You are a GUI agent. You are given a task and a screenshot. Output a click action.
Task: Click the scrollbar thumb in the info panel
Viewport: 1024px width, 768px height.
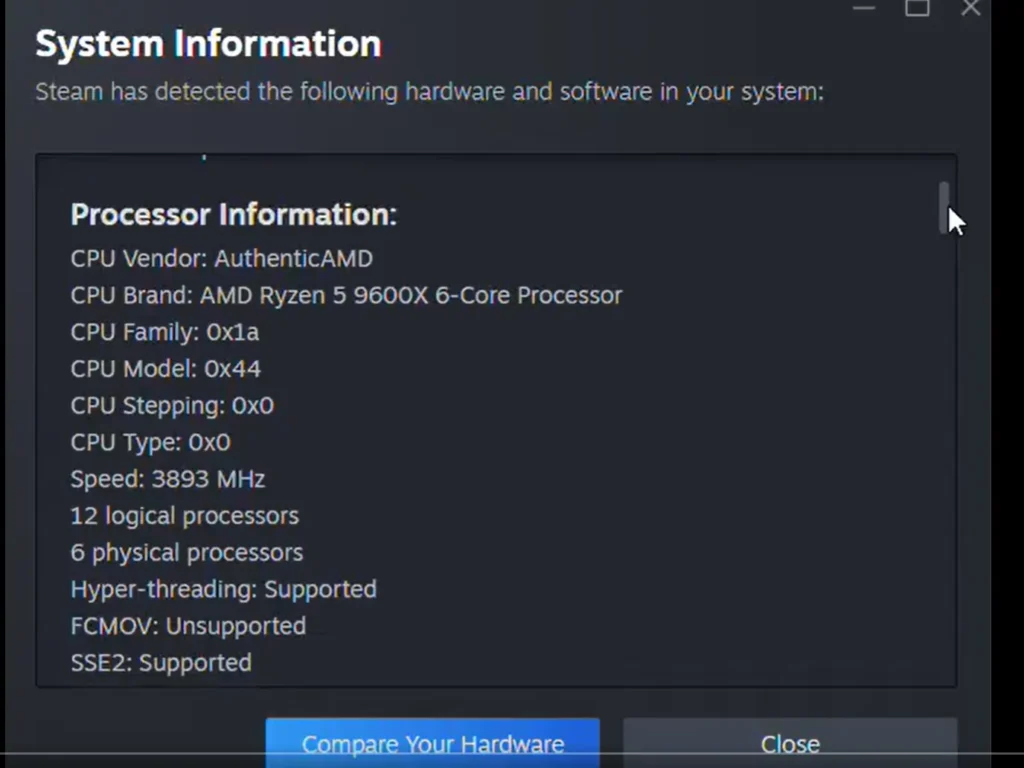(944, 207)
